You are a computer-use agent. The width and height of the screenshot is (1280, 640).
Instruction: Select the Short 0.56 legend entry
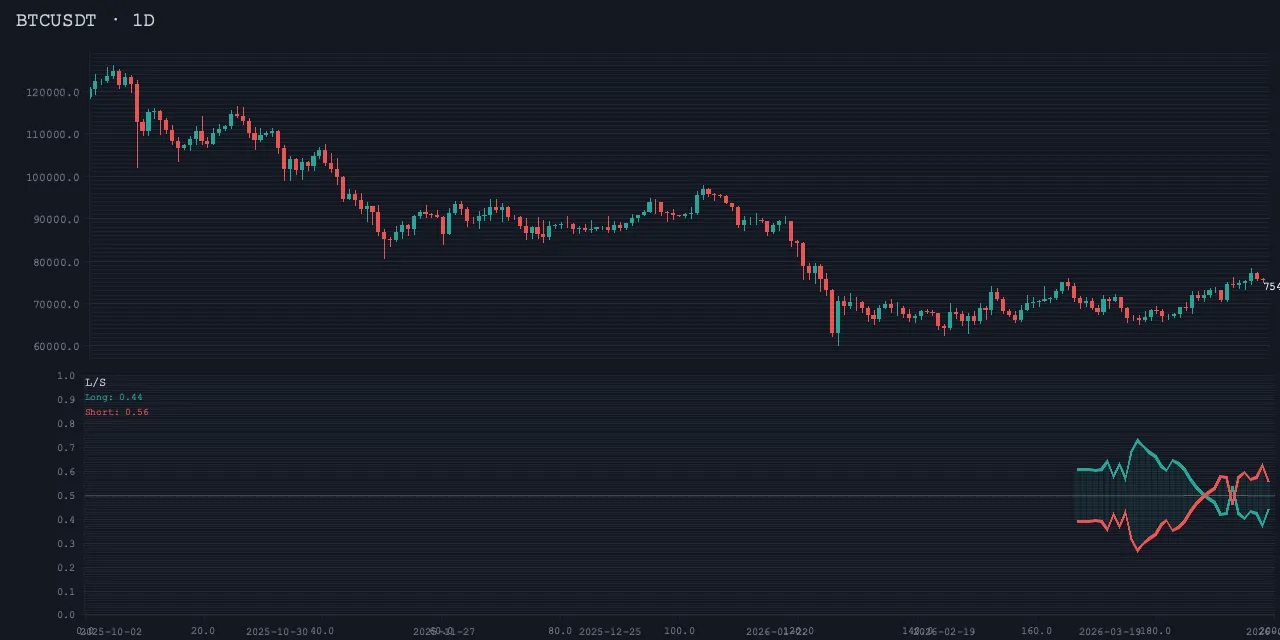(116, 412)
